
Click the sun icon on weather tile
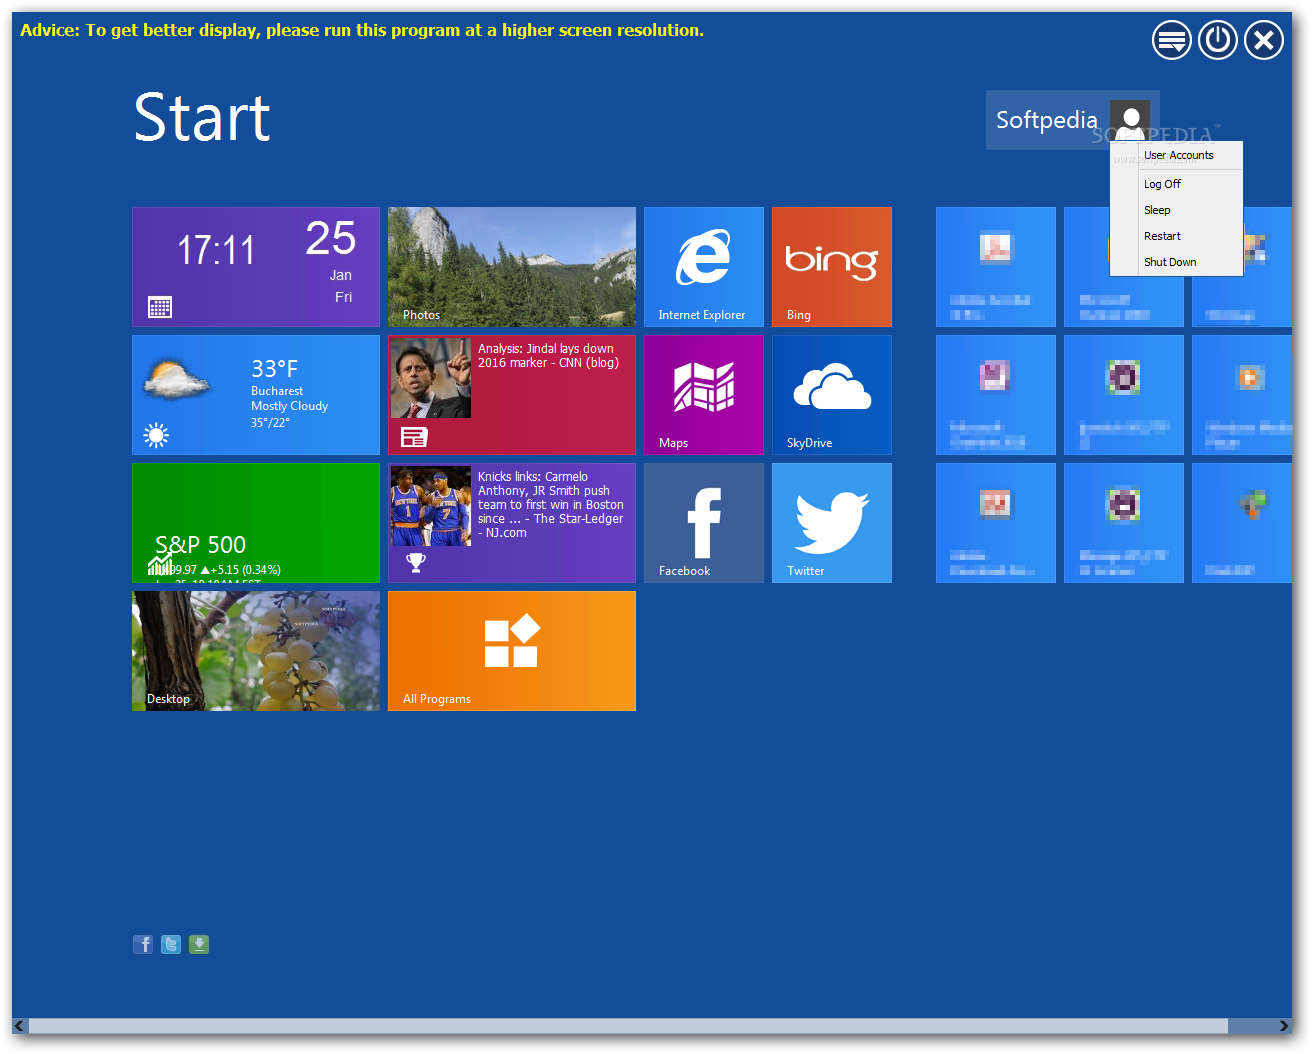(156, 435)
